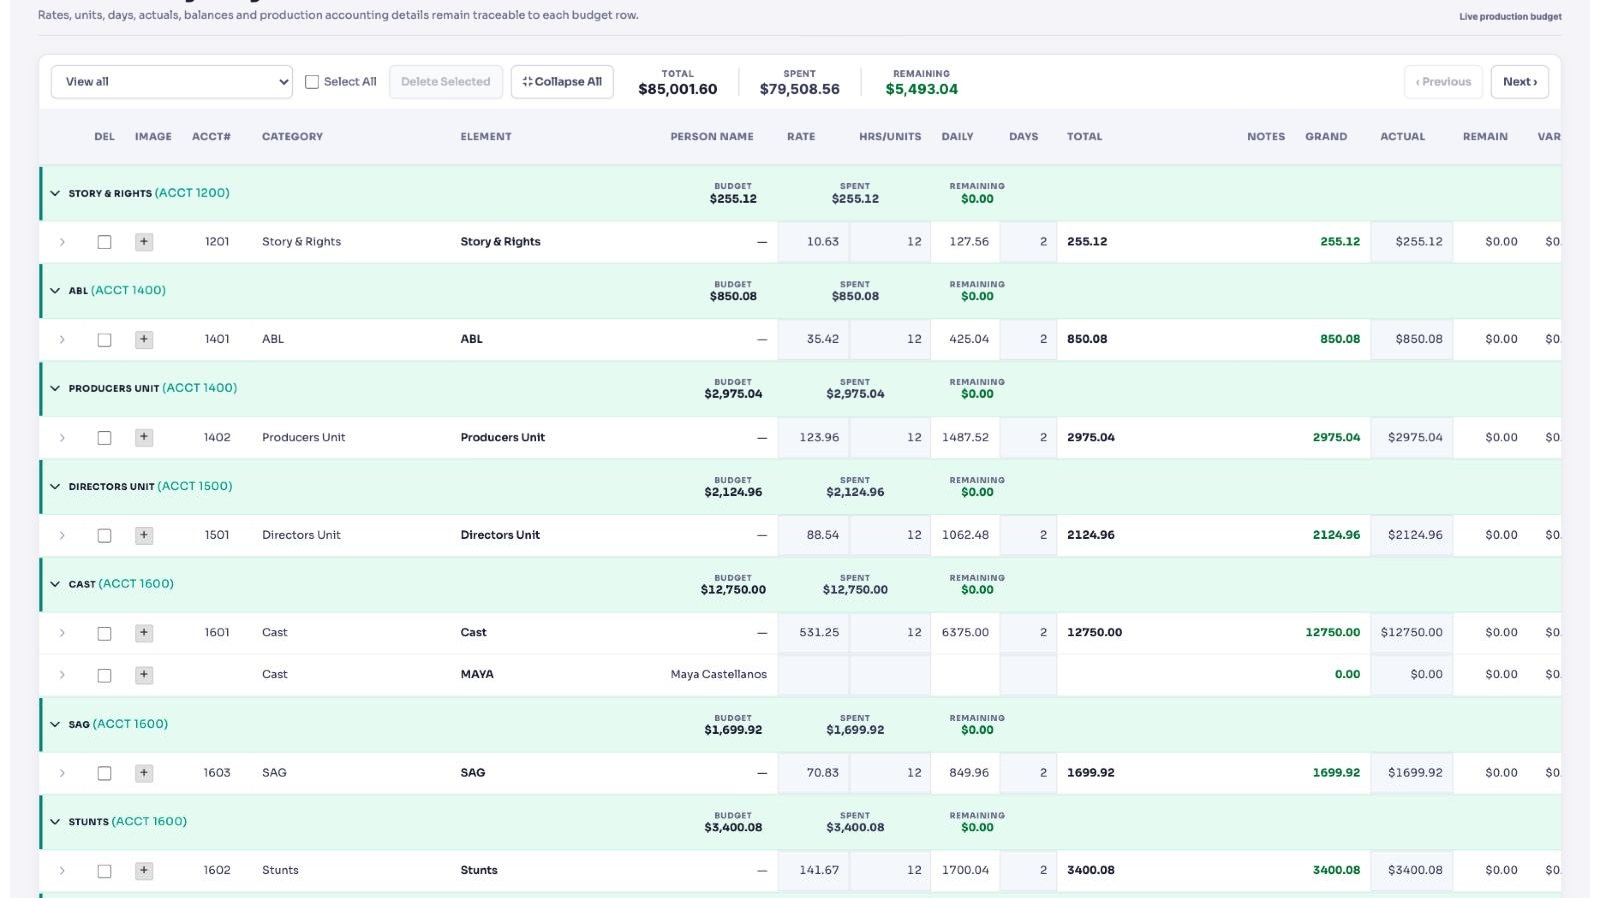Collapse the Stunts (ACCT 1600) group
Screen dimensions: 1600x898
55,822
